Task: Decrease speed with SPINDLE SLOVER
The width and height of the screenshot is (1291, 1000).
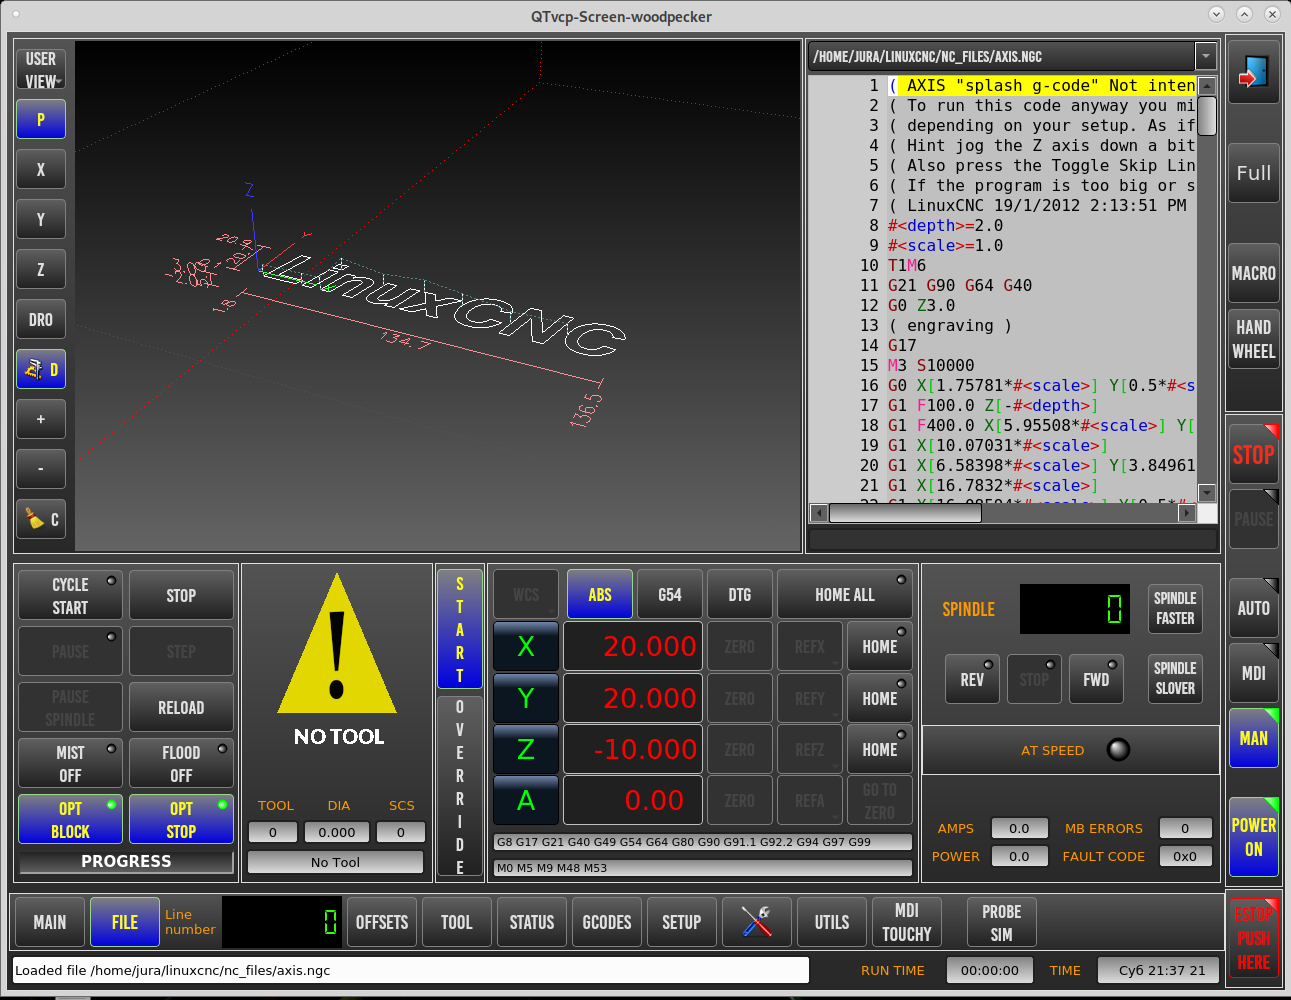Action: [x=1175, y=678]
